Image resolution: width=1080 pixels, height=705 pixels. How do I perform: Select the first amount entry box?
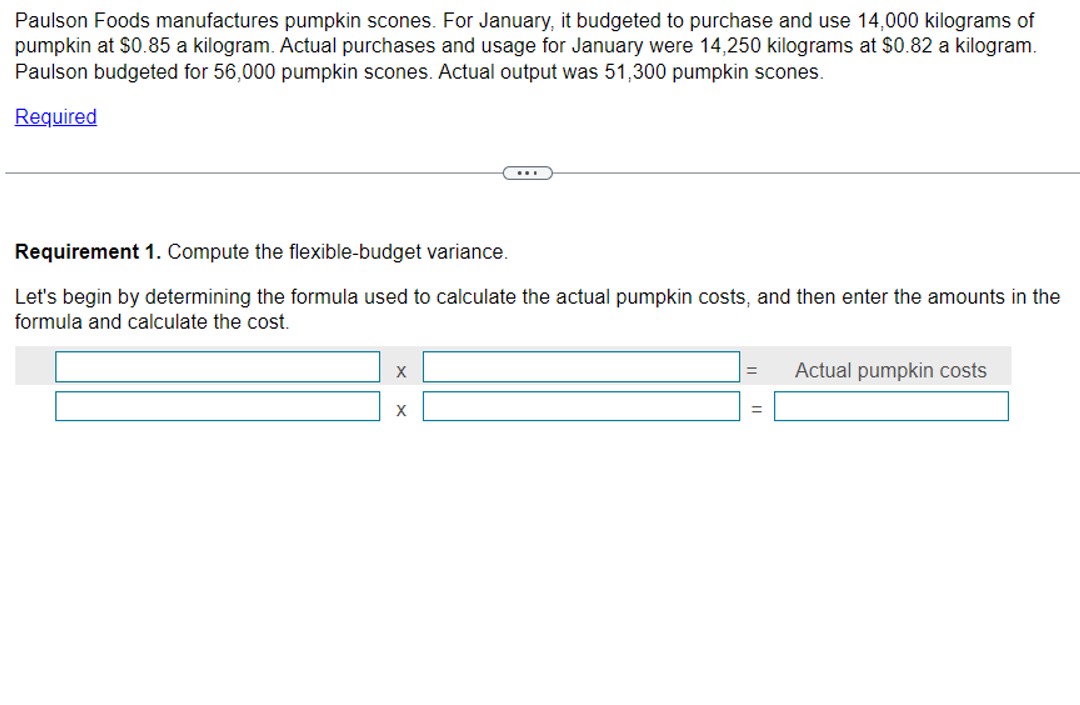point(581,366)
